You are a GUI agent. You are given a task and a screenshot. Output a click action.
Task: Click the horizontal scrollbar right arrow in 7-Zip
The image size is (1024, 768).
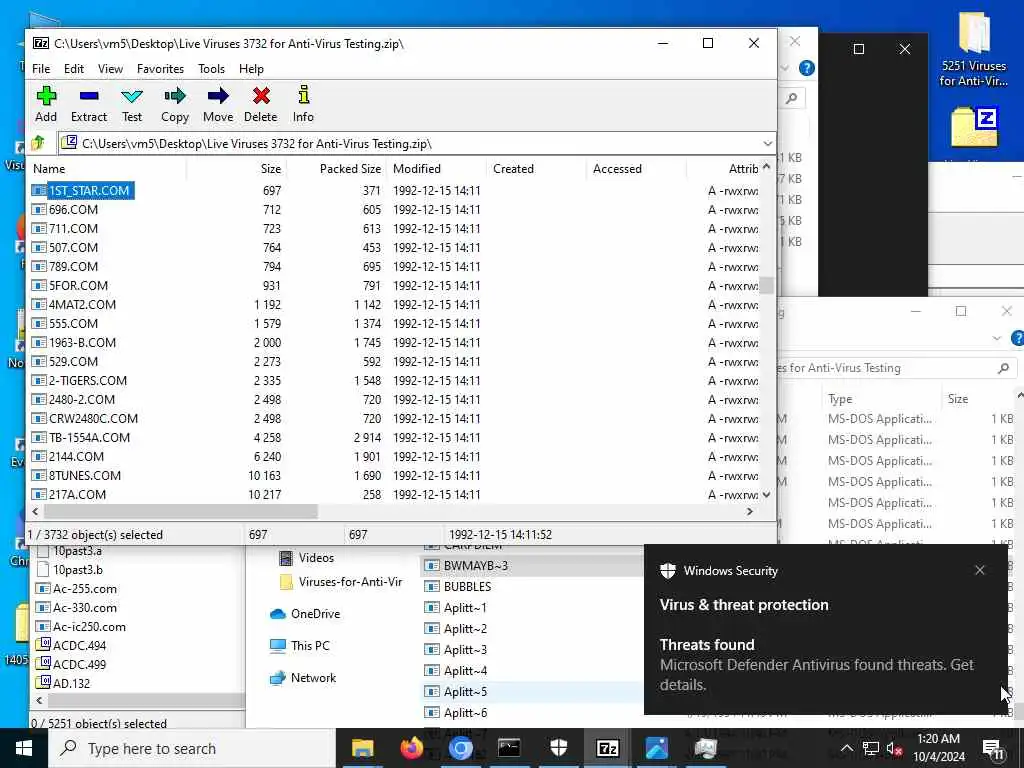(x=750, y=512)
